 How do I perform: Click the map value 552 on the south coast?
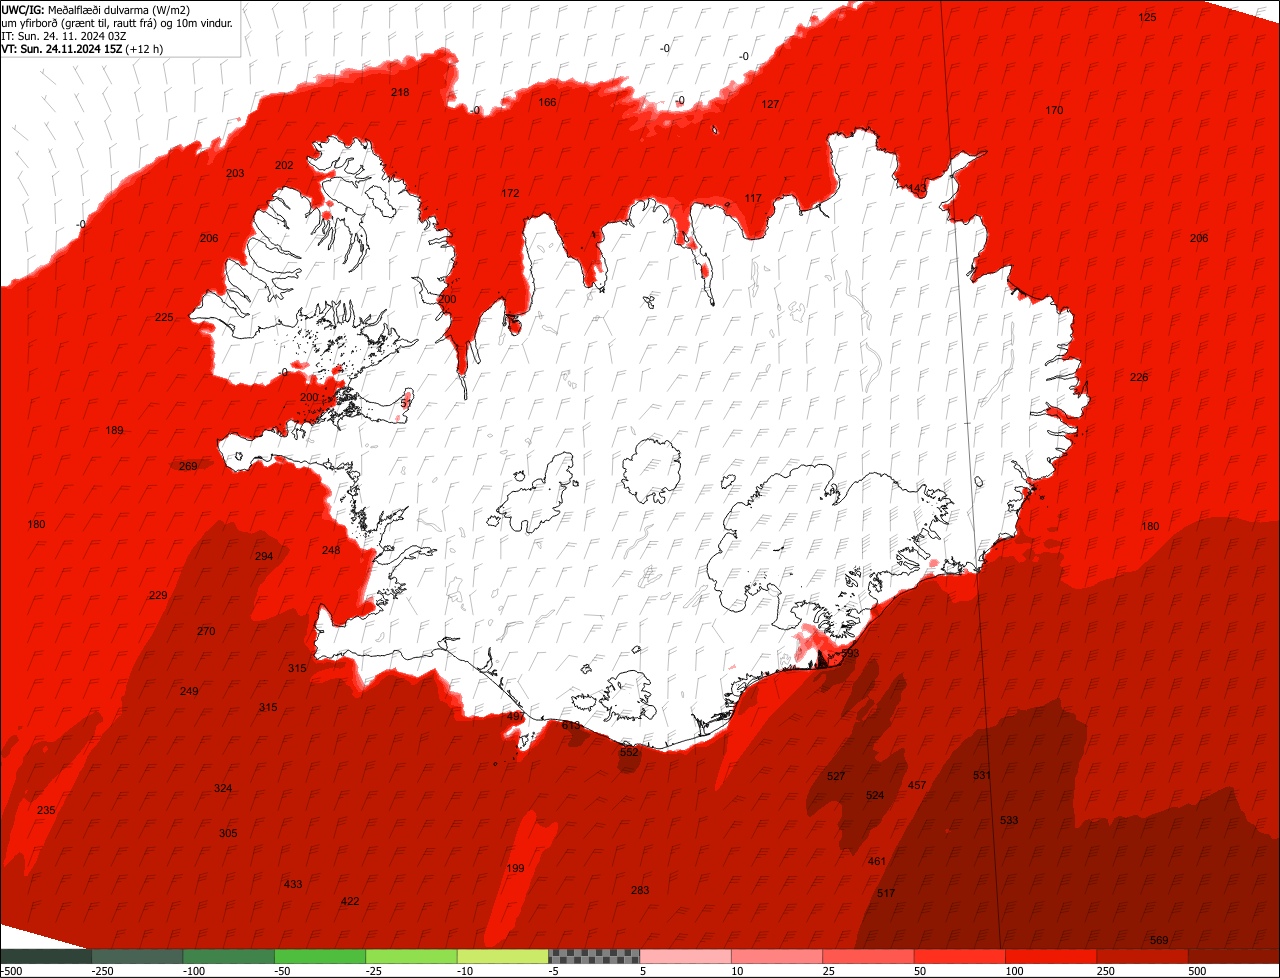629,752
